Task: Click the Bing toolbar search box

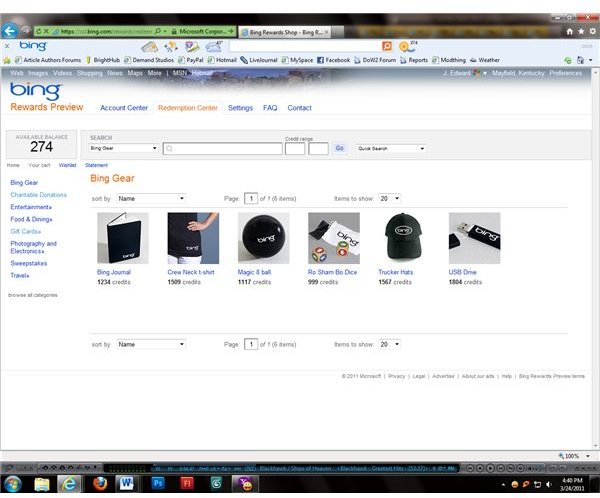Action: point(305,46)
